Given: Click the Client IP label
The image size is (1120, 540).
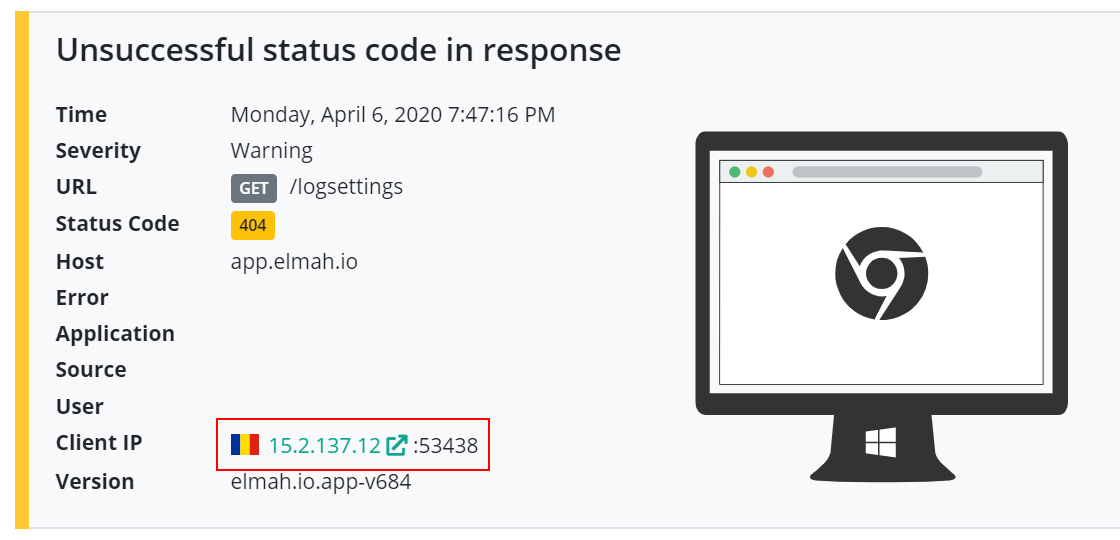Looking at the screenshot, I should pos(99,443).
